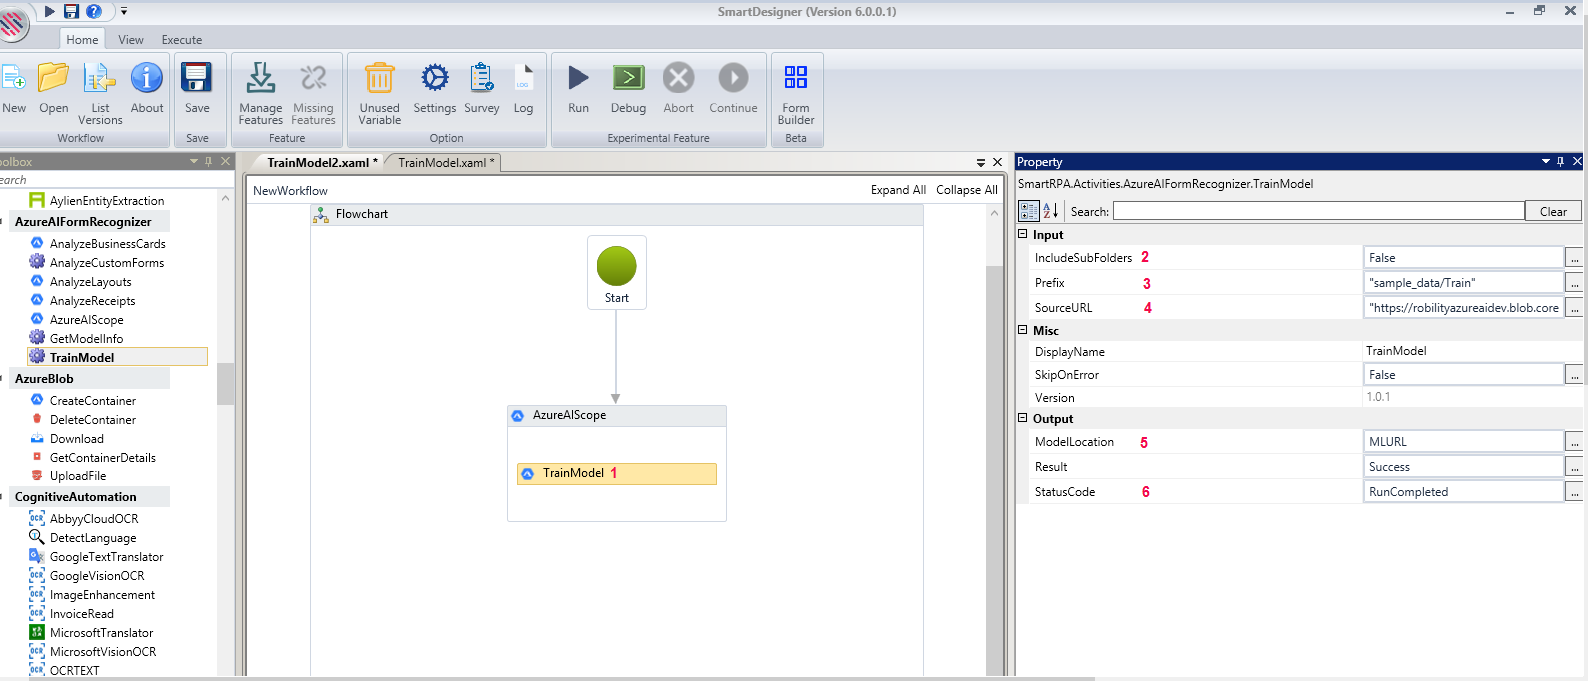The image size is (1588, 681).
Task: Click the Clear search button
Action: [x=1553, y=211]
